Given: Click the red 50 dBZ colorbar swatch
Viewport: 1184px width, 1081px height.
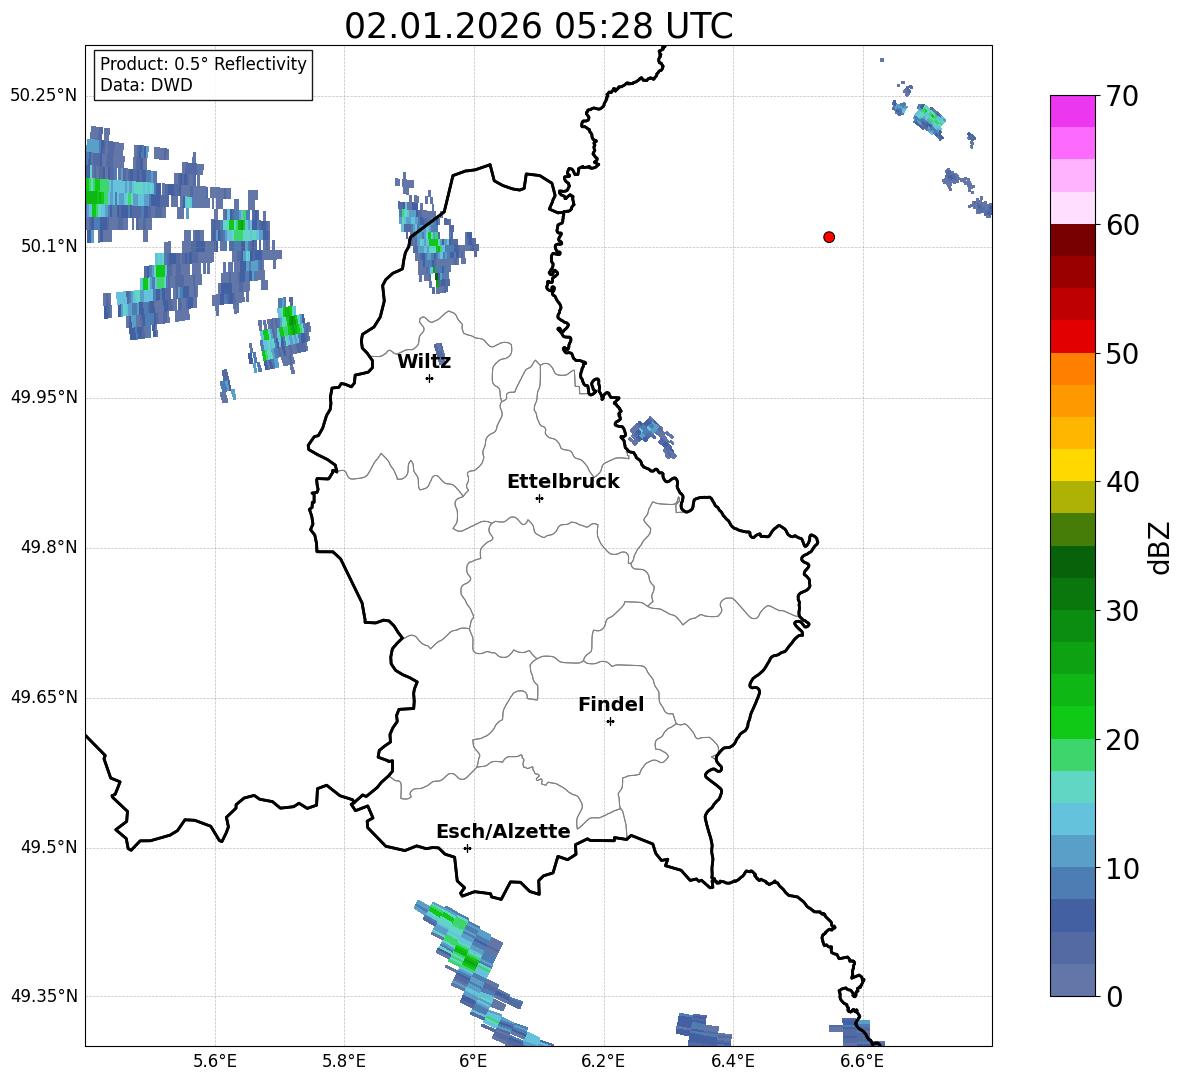Looking at the screenshot, I should pos(1073,337).
